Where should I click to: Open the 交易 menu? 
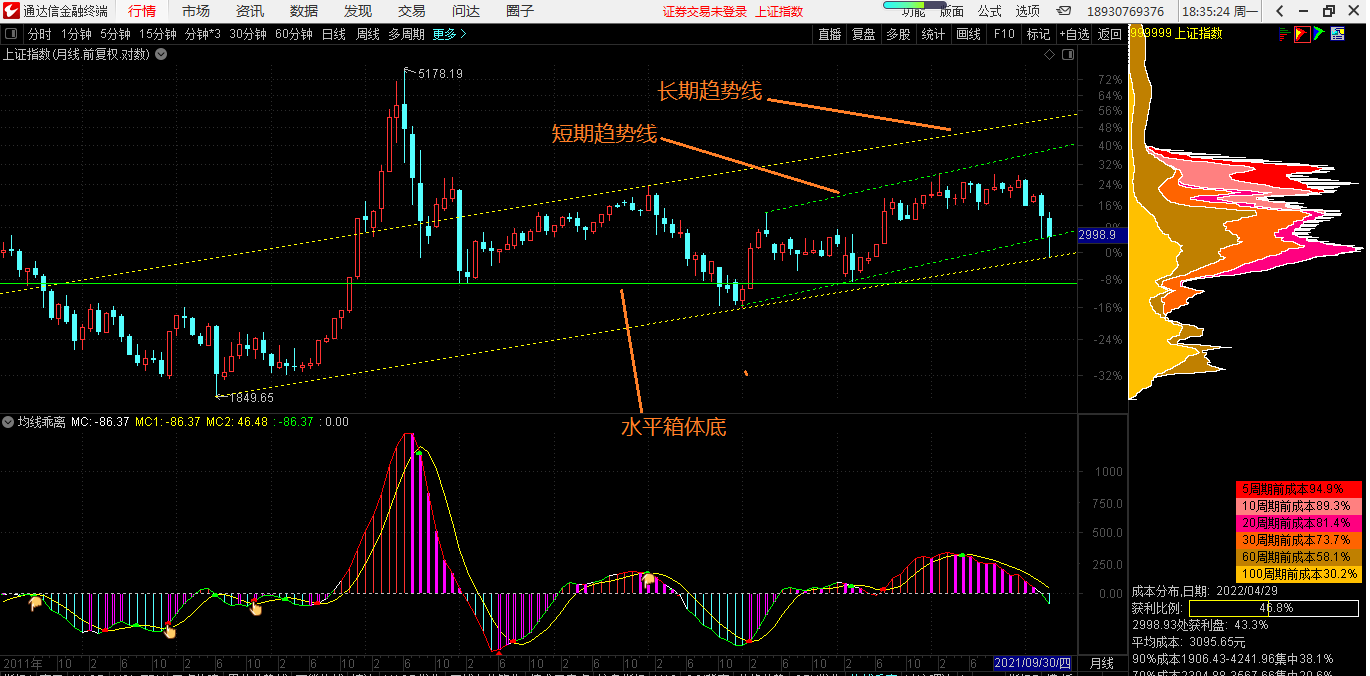[412, 11]
